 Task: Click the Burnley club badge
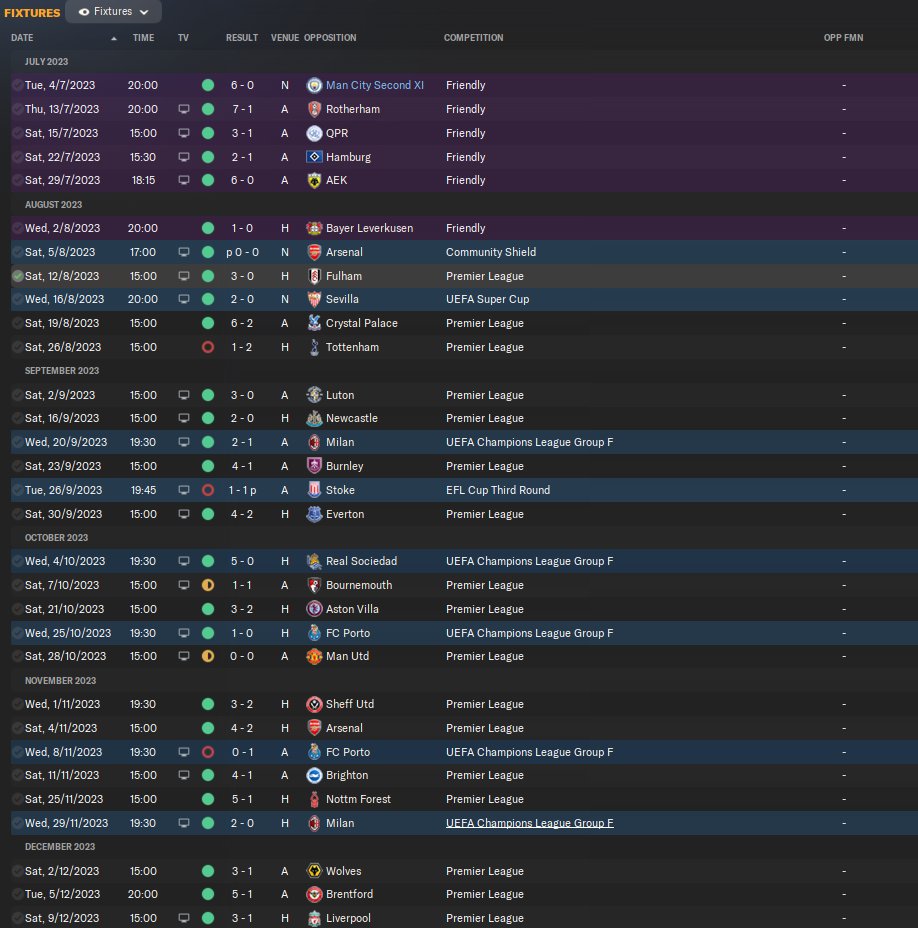coord(314,466)
